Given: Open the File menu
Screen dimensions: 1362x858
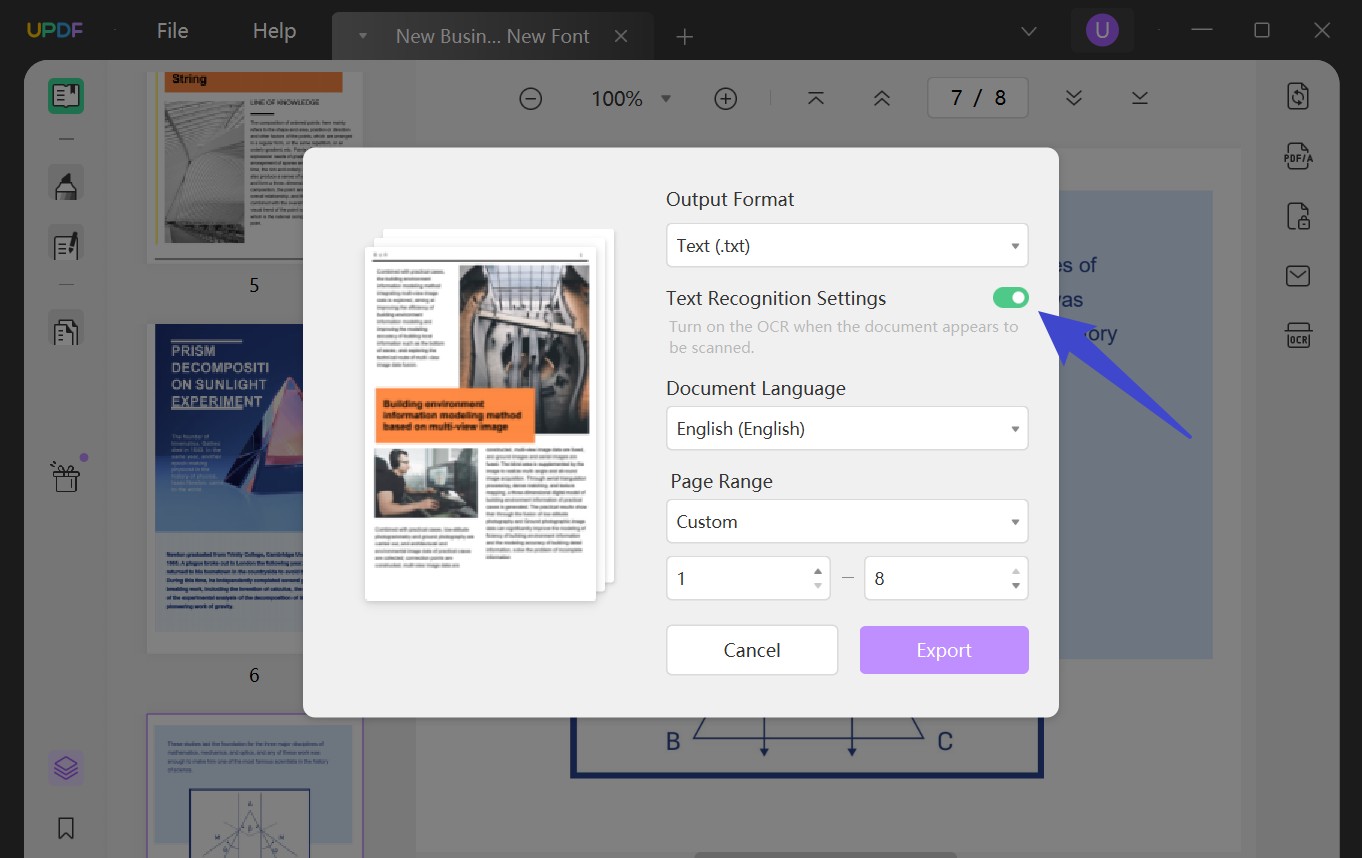Looking at the screenshot, I should (172, 30).
